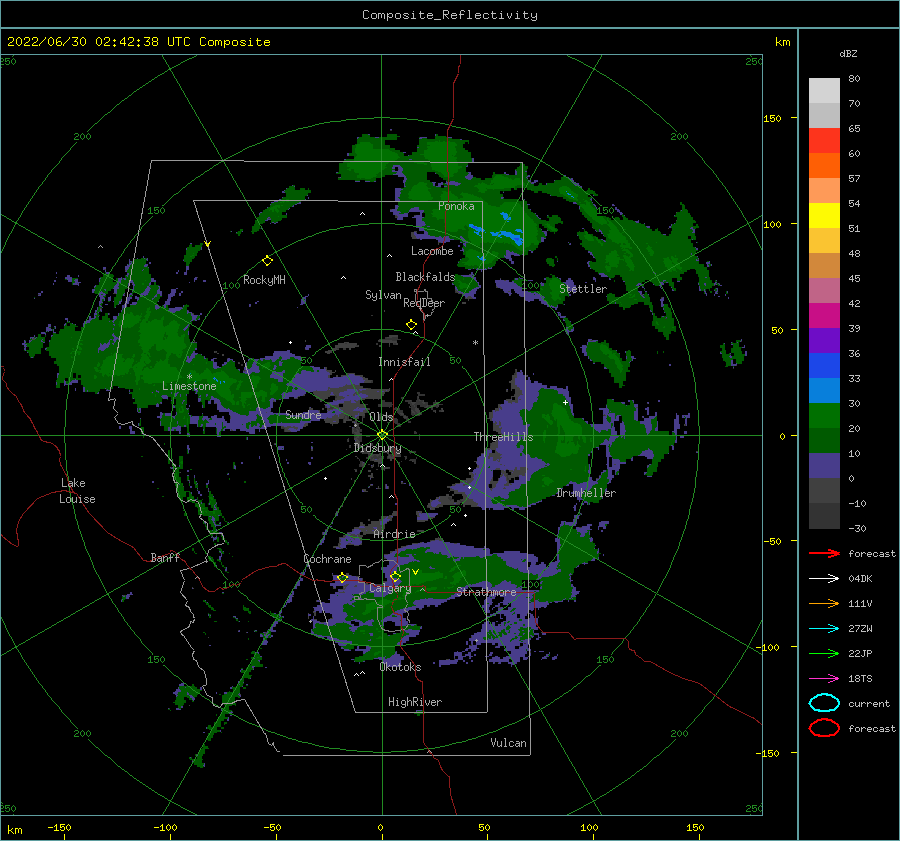Screen dimensions: 900x841
Task: Select the cyan 27ZW arrow icon
Action: tap(824, 629)
